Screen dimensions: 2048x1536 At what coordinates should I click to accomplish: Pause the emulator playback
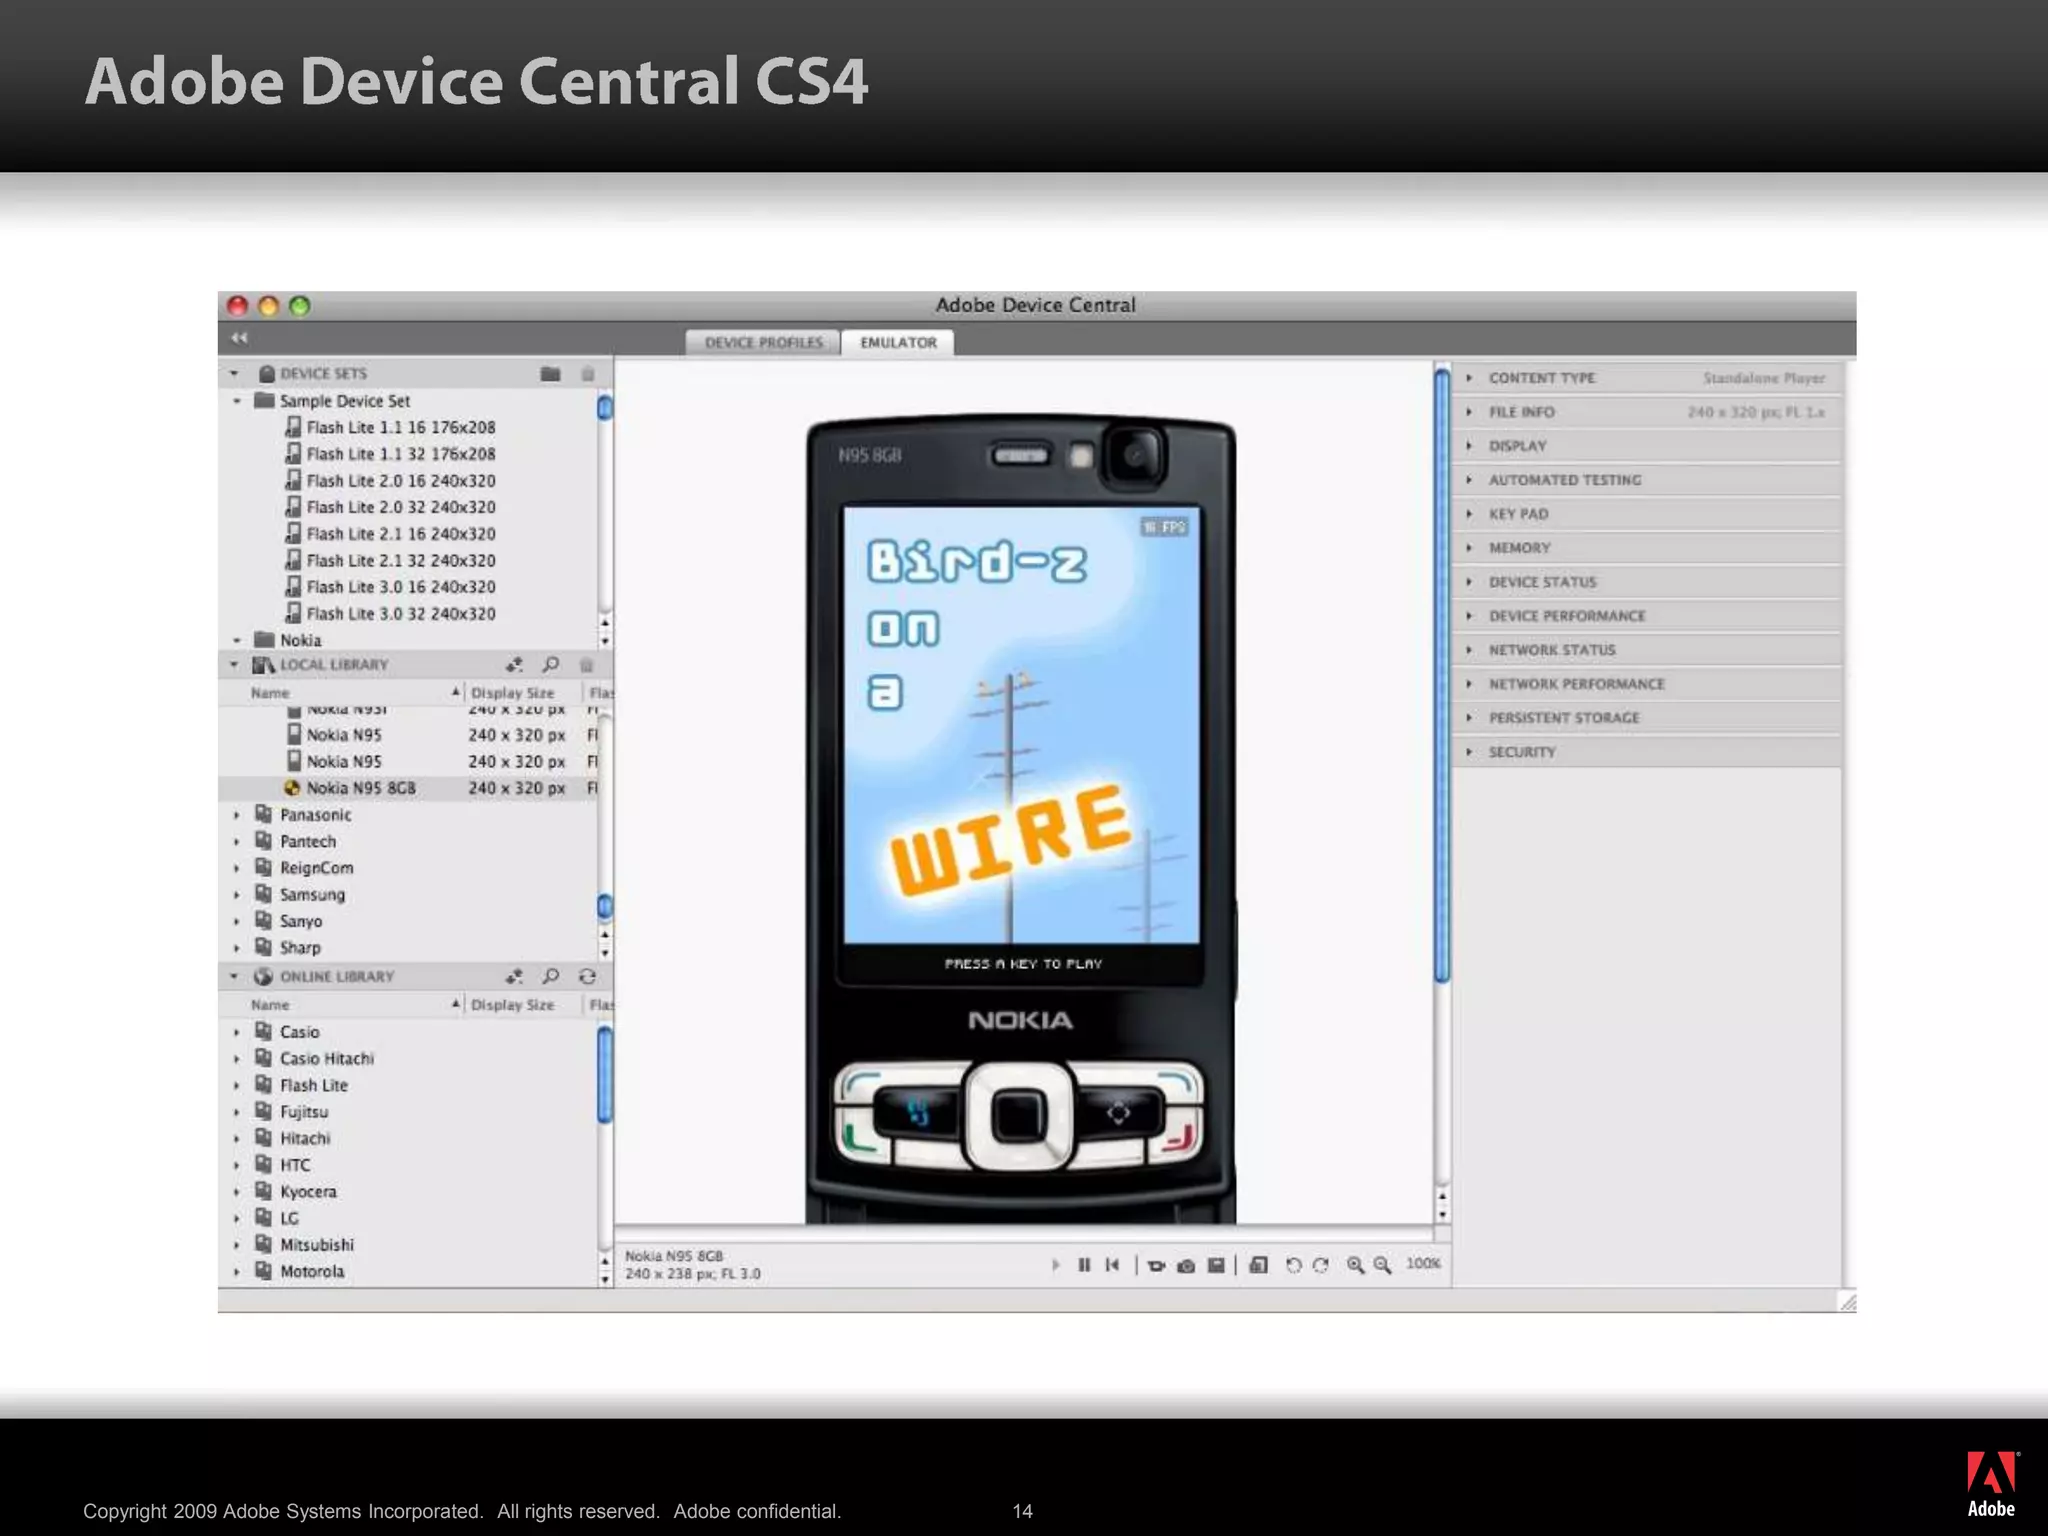1084,1265
